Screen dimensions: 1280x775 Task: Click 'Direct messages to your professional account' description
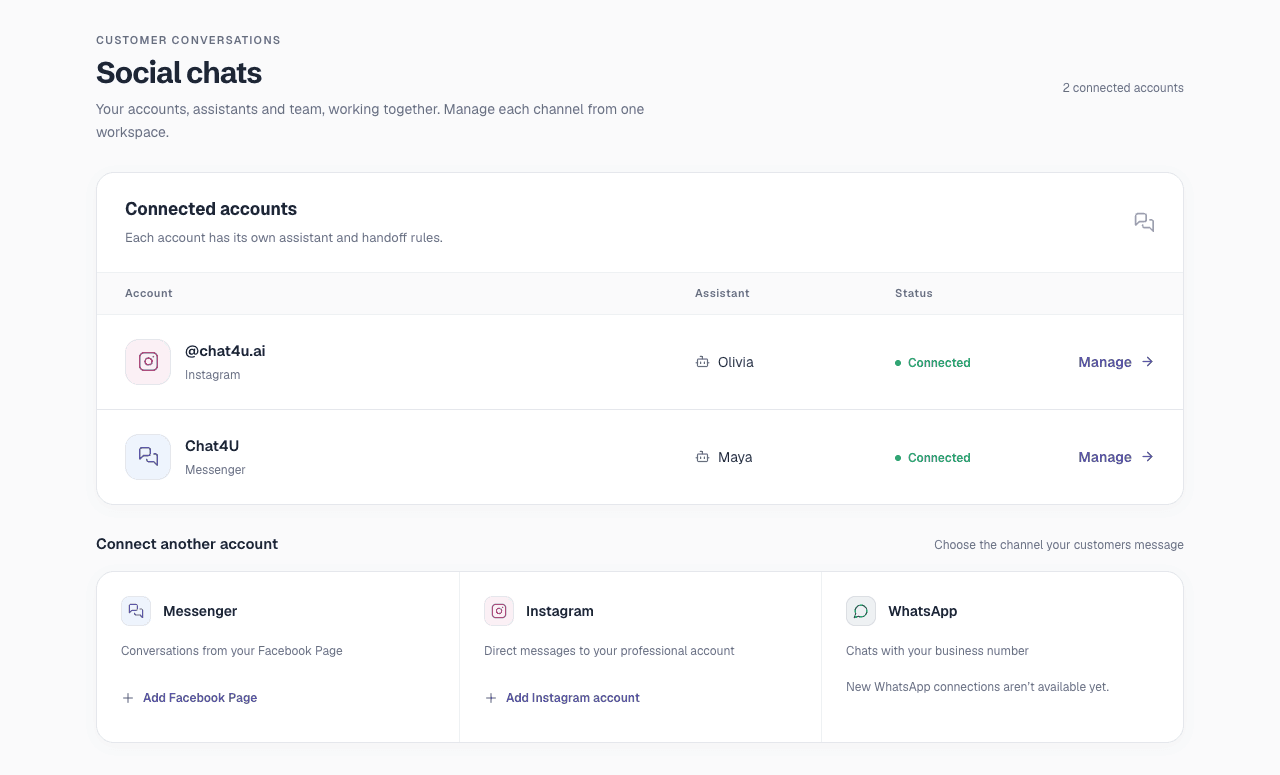(609, 651)
